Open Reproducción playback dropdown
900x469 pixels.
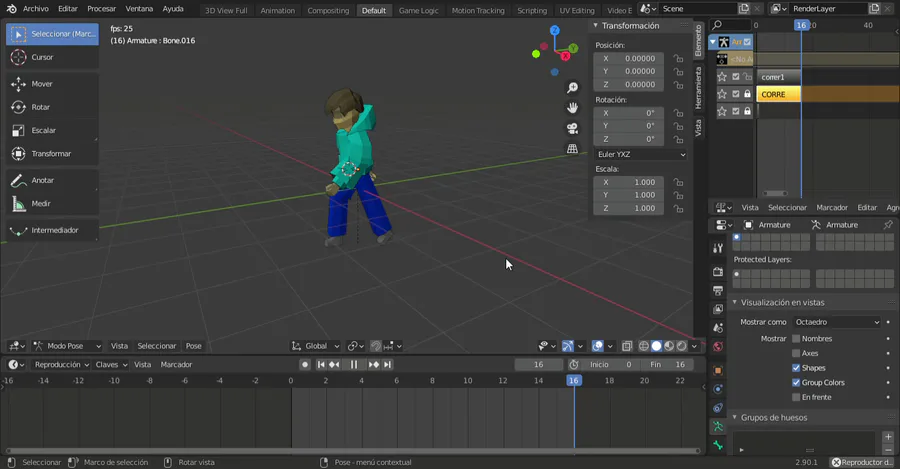click(x=61, y=365)
